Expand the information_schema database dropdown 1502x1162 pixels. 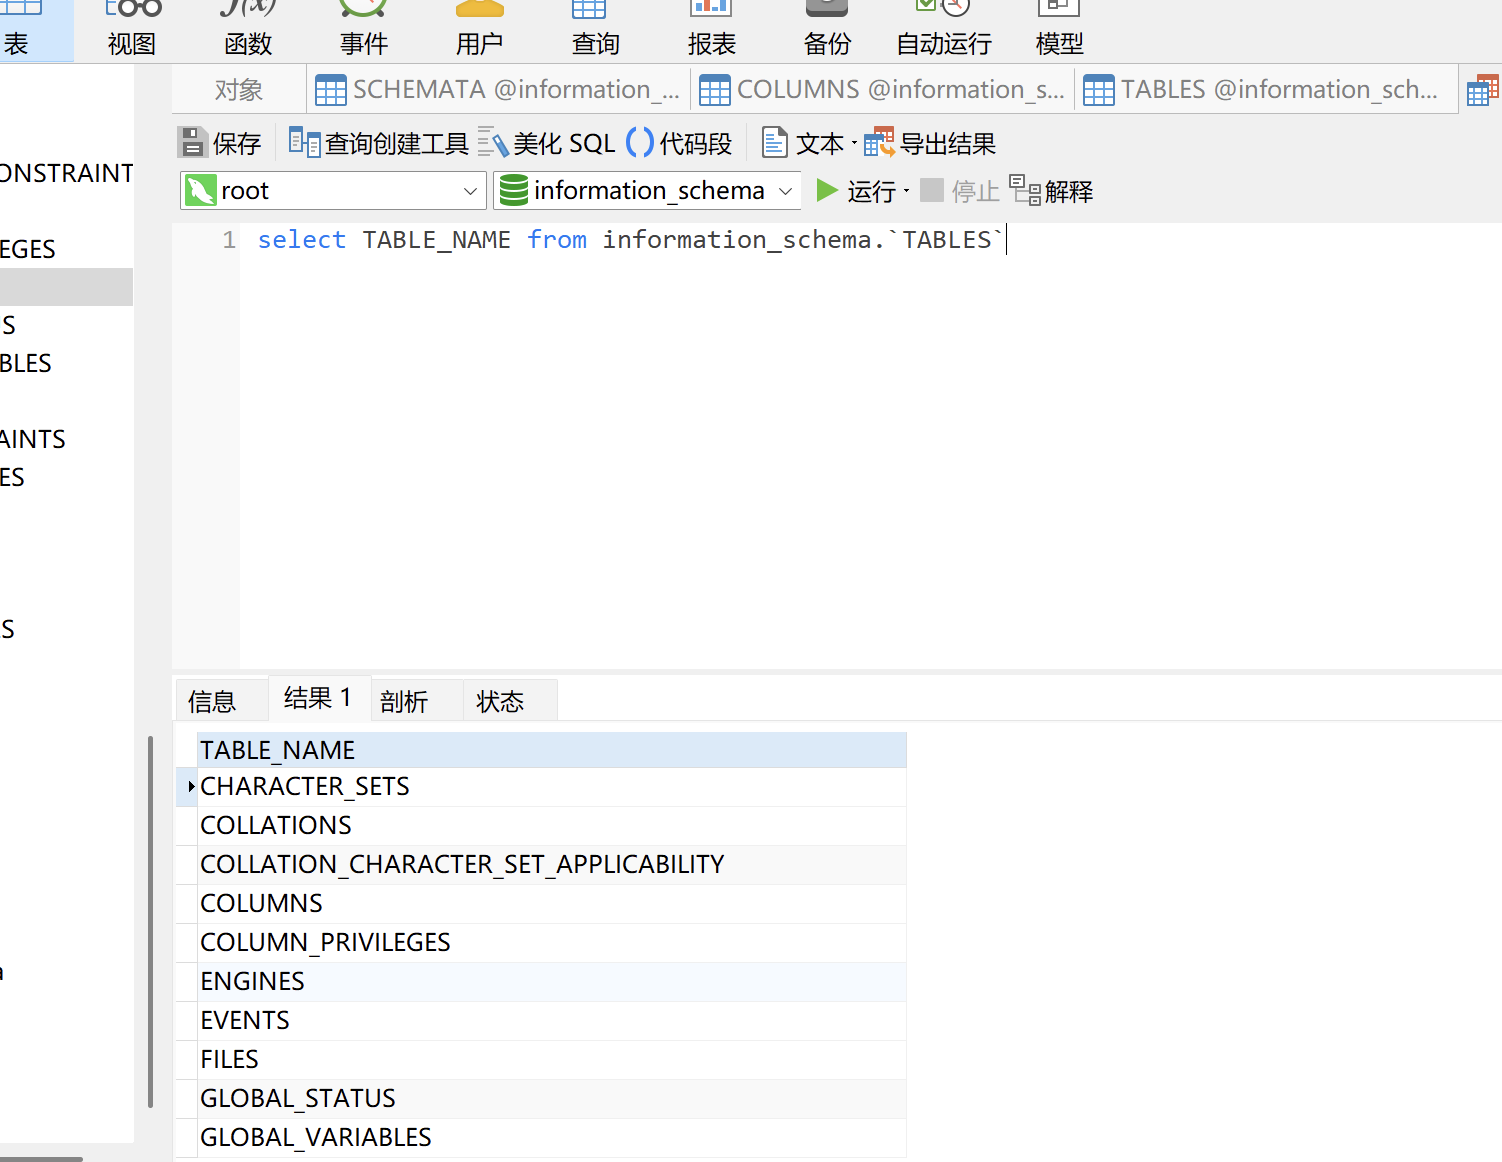[785, 191]
